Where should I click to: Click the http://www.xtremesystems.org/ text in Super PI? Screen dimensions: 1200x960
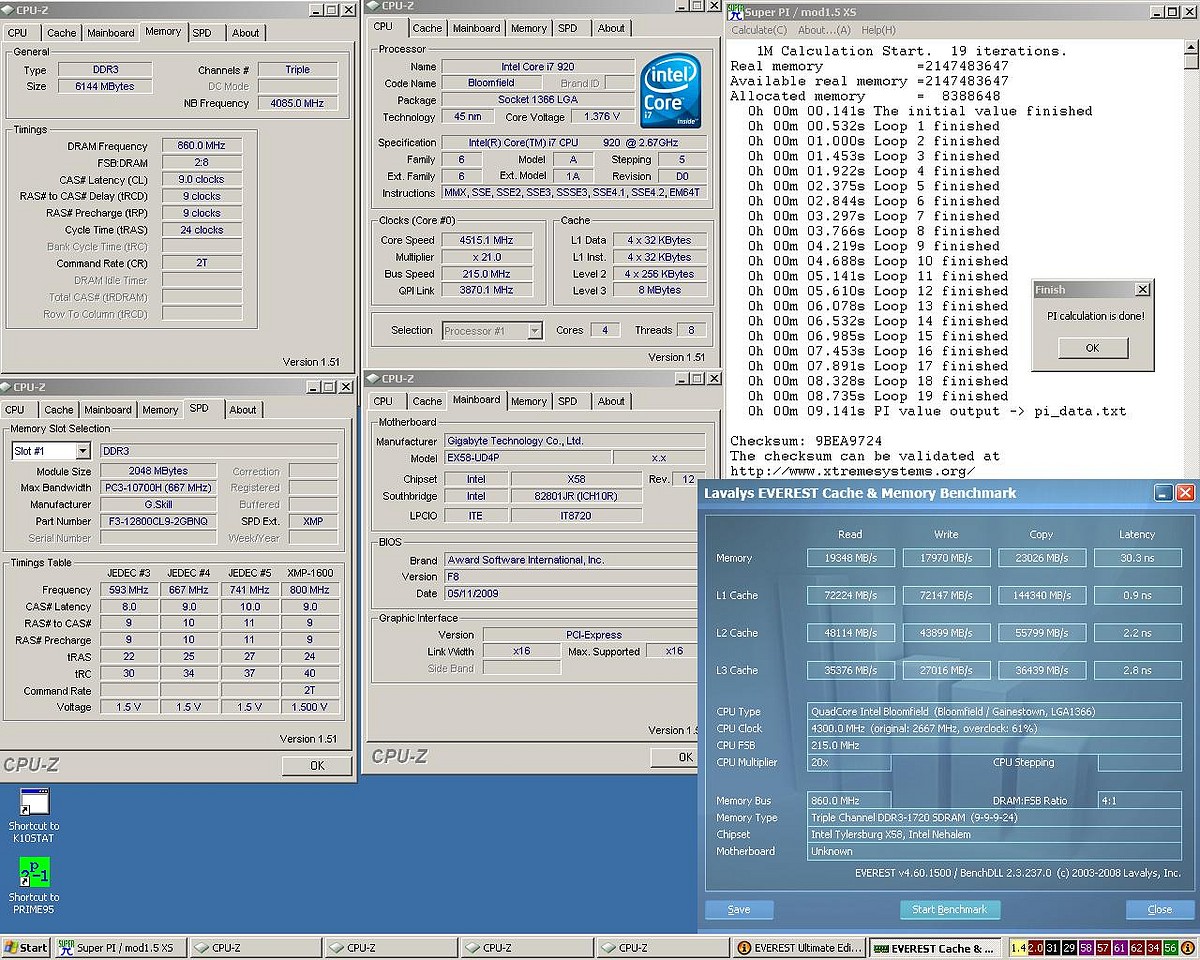point(852,471)
